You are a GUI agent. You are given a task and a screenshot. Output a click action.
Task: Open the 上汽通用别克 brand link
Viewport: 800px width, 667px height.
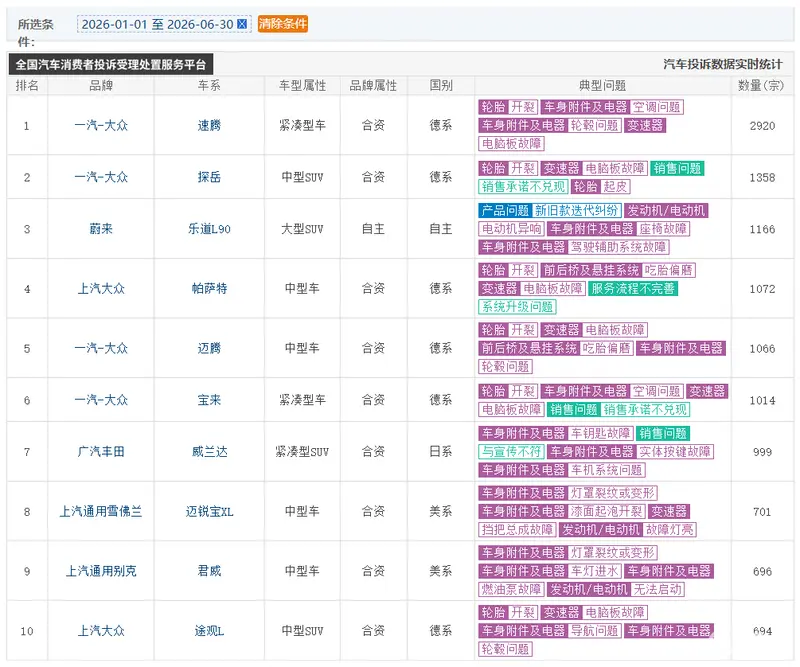pos(101,571)
